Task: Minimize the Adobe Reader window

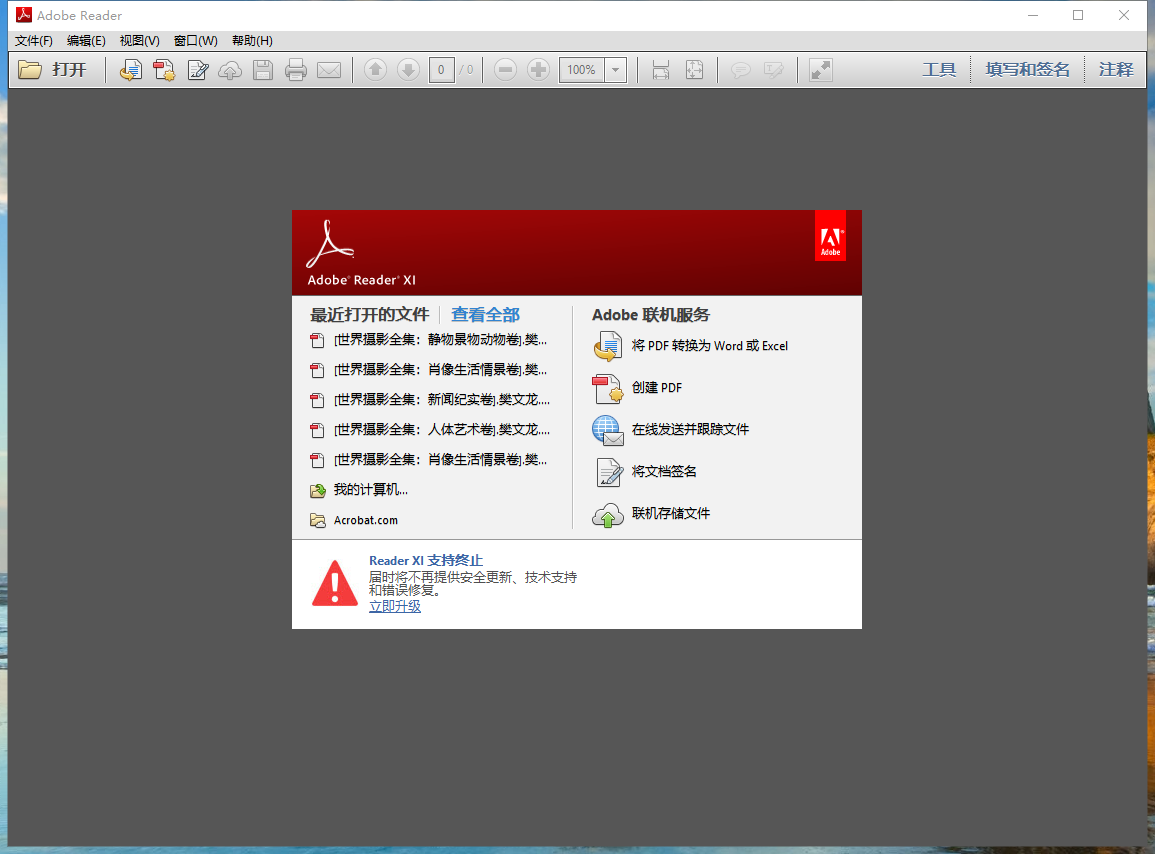Action: (x=1033, y=15)
